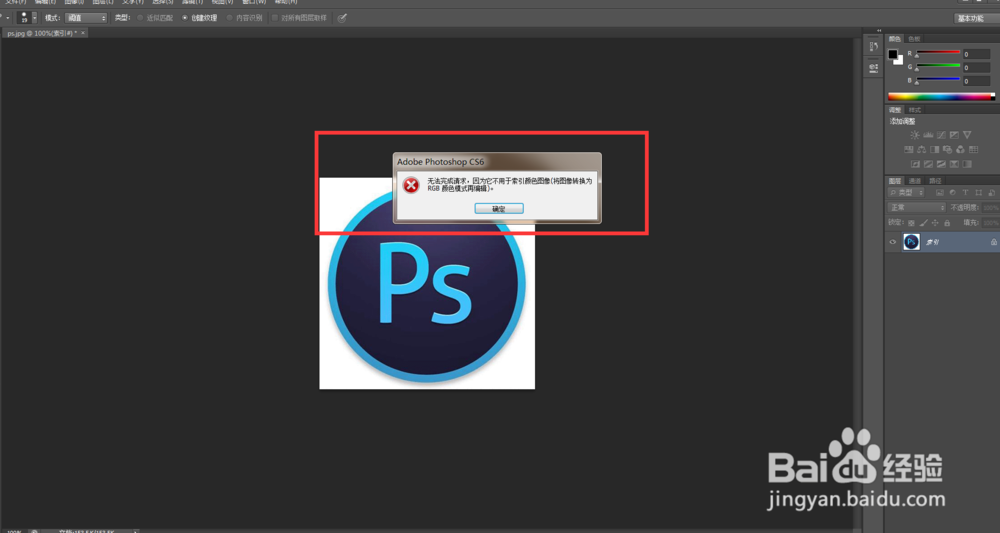Add a Photo Filter adjustment

[x=948, y=150]
